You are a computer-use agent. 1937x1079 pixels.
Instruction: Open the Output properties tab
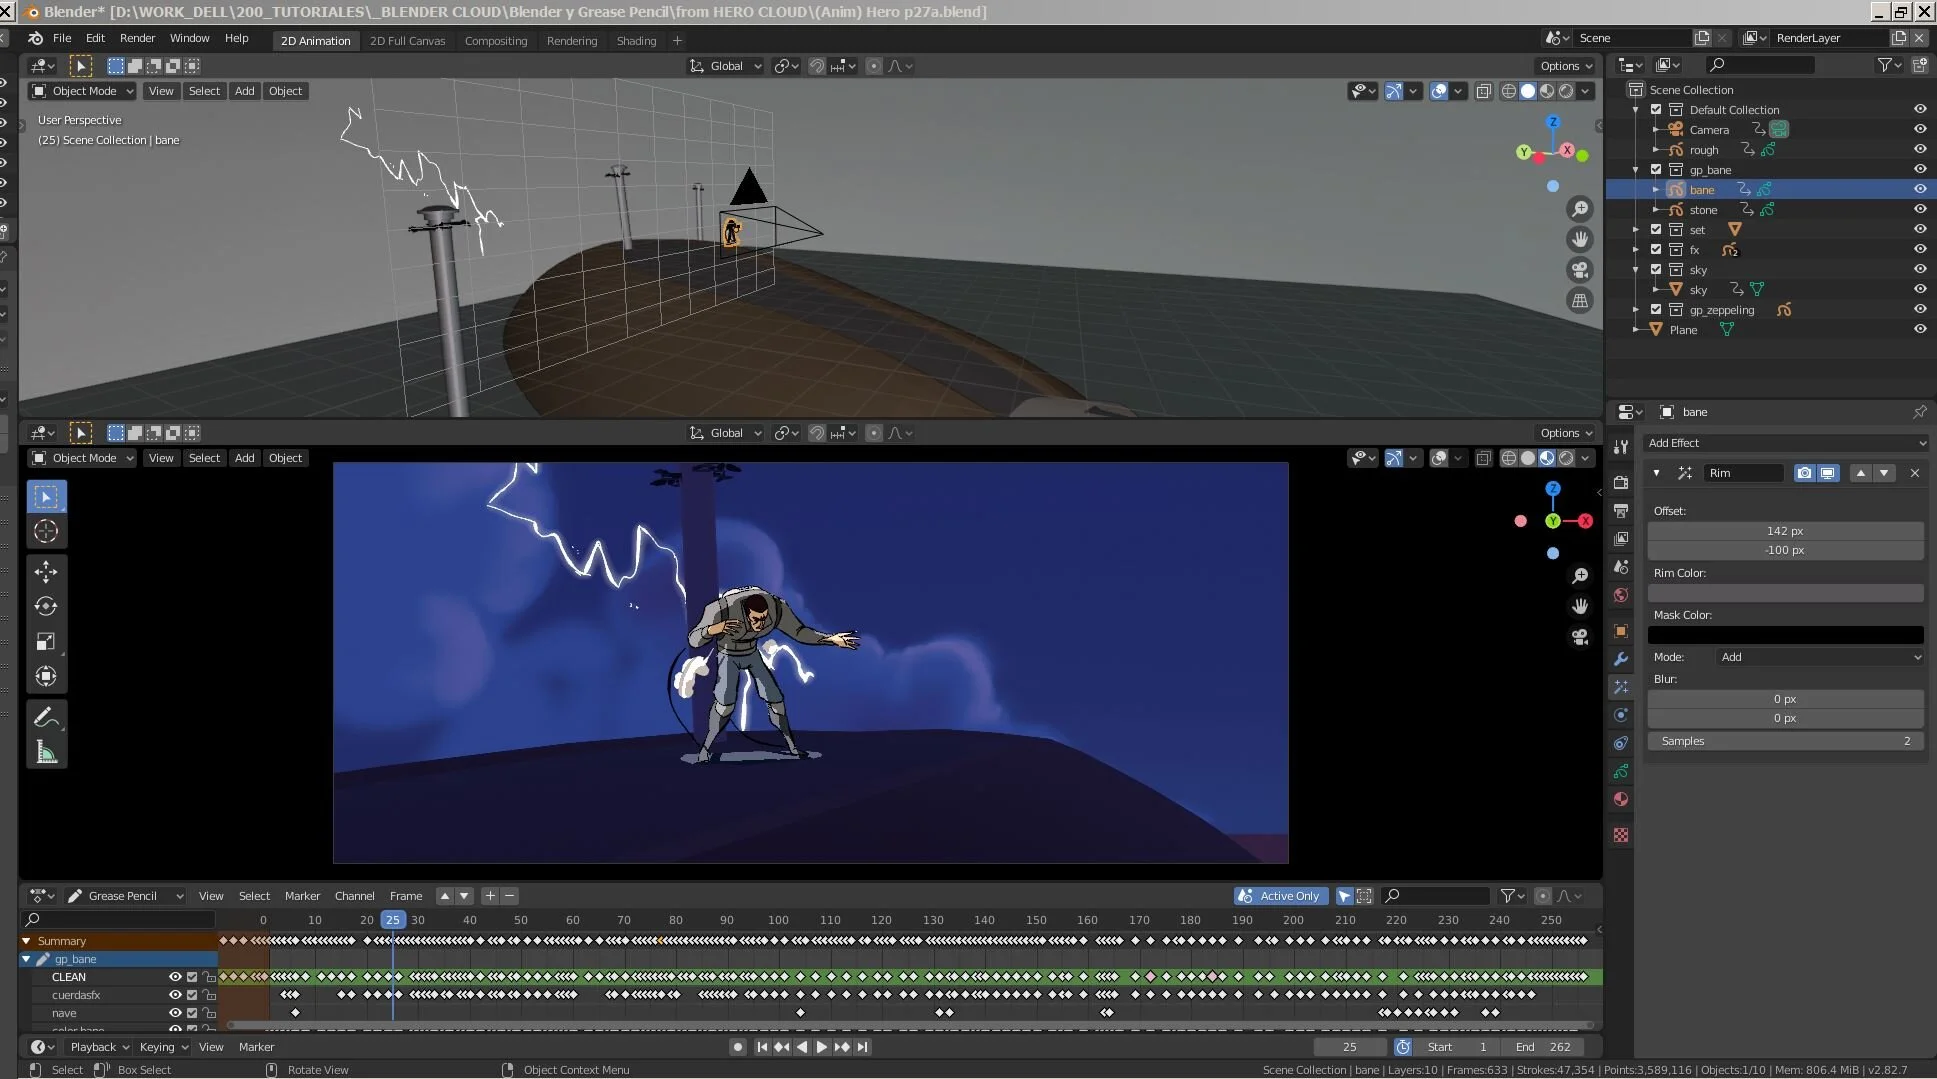1621,510
